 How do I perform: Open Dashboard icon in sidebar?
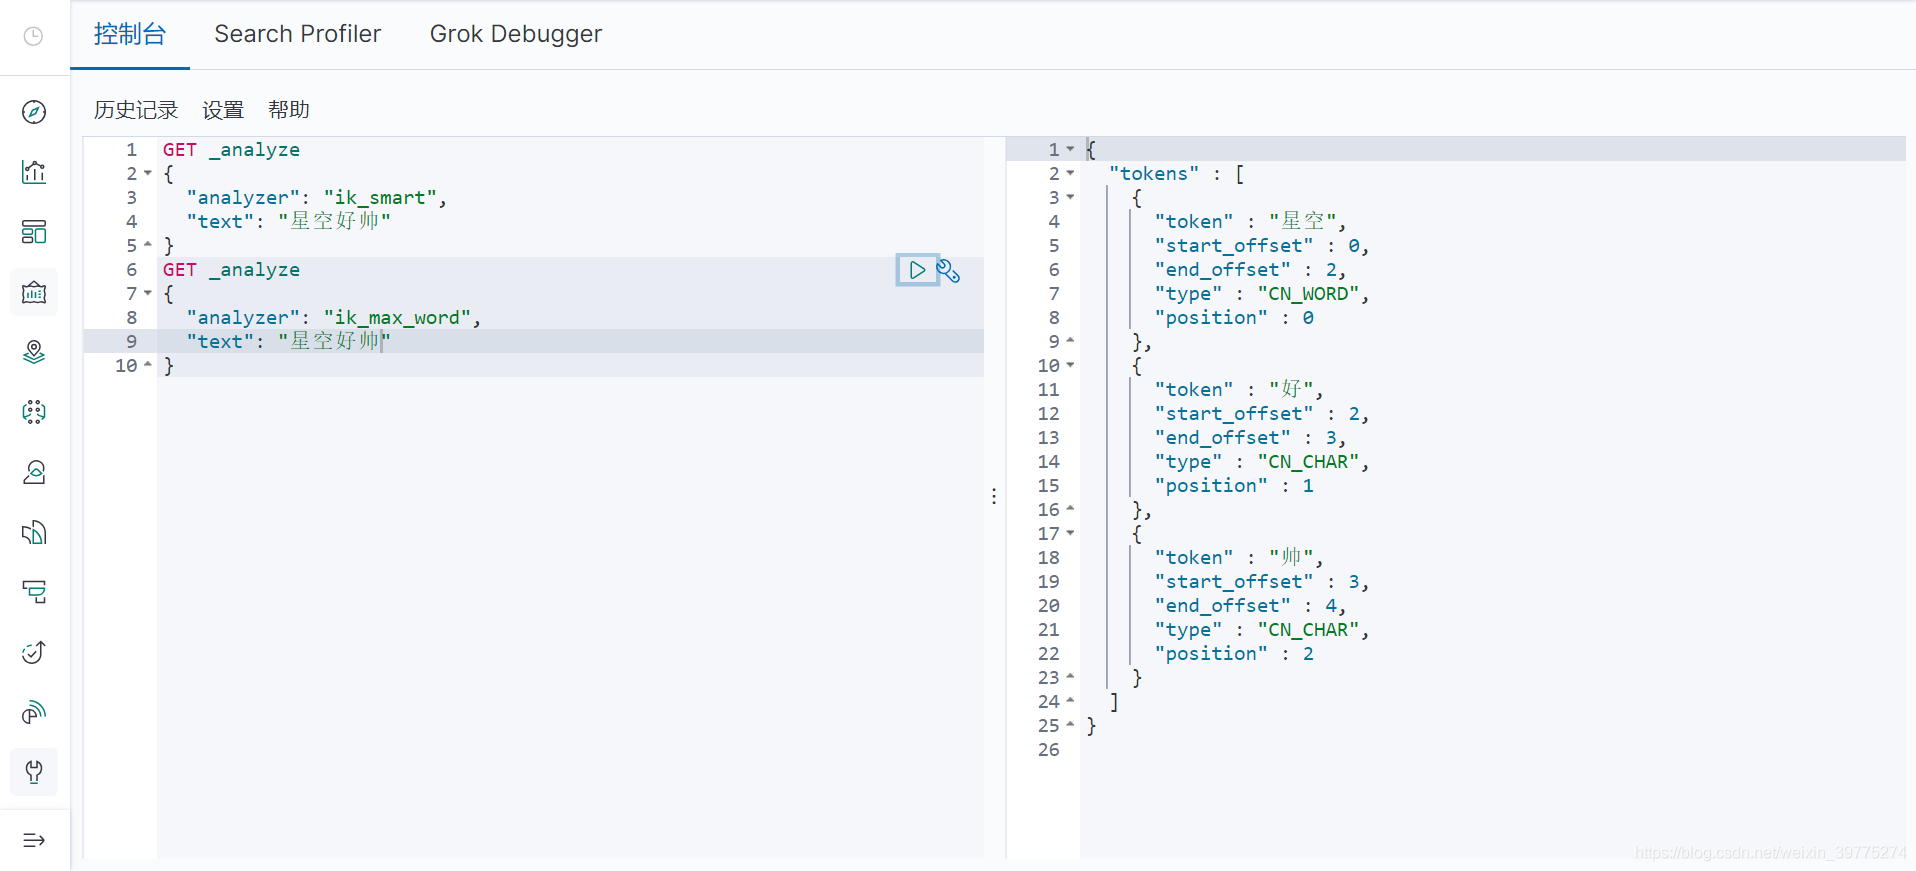tap(34, 232)
